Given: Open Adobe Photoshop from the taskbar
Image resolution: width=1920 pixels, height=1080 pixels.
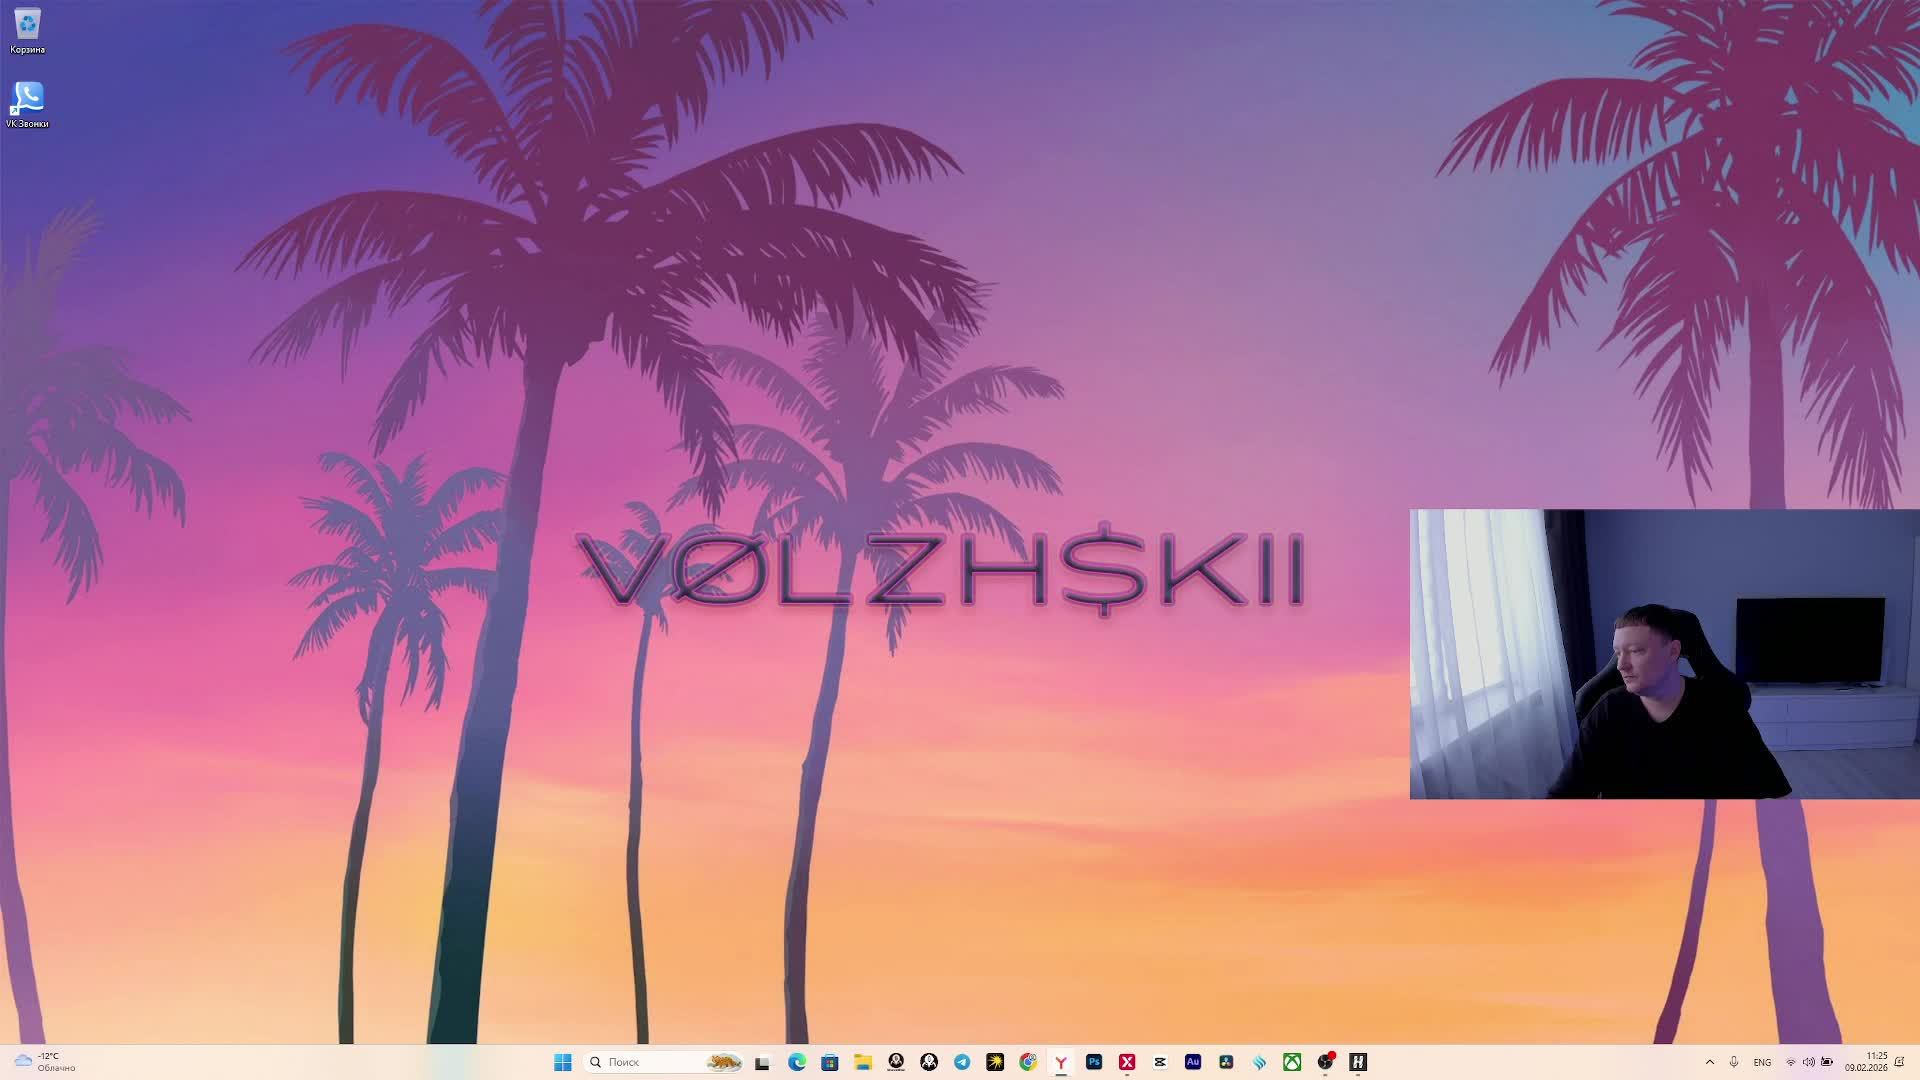Looking at the screenshot, I should click(x=1094, y=1062).
